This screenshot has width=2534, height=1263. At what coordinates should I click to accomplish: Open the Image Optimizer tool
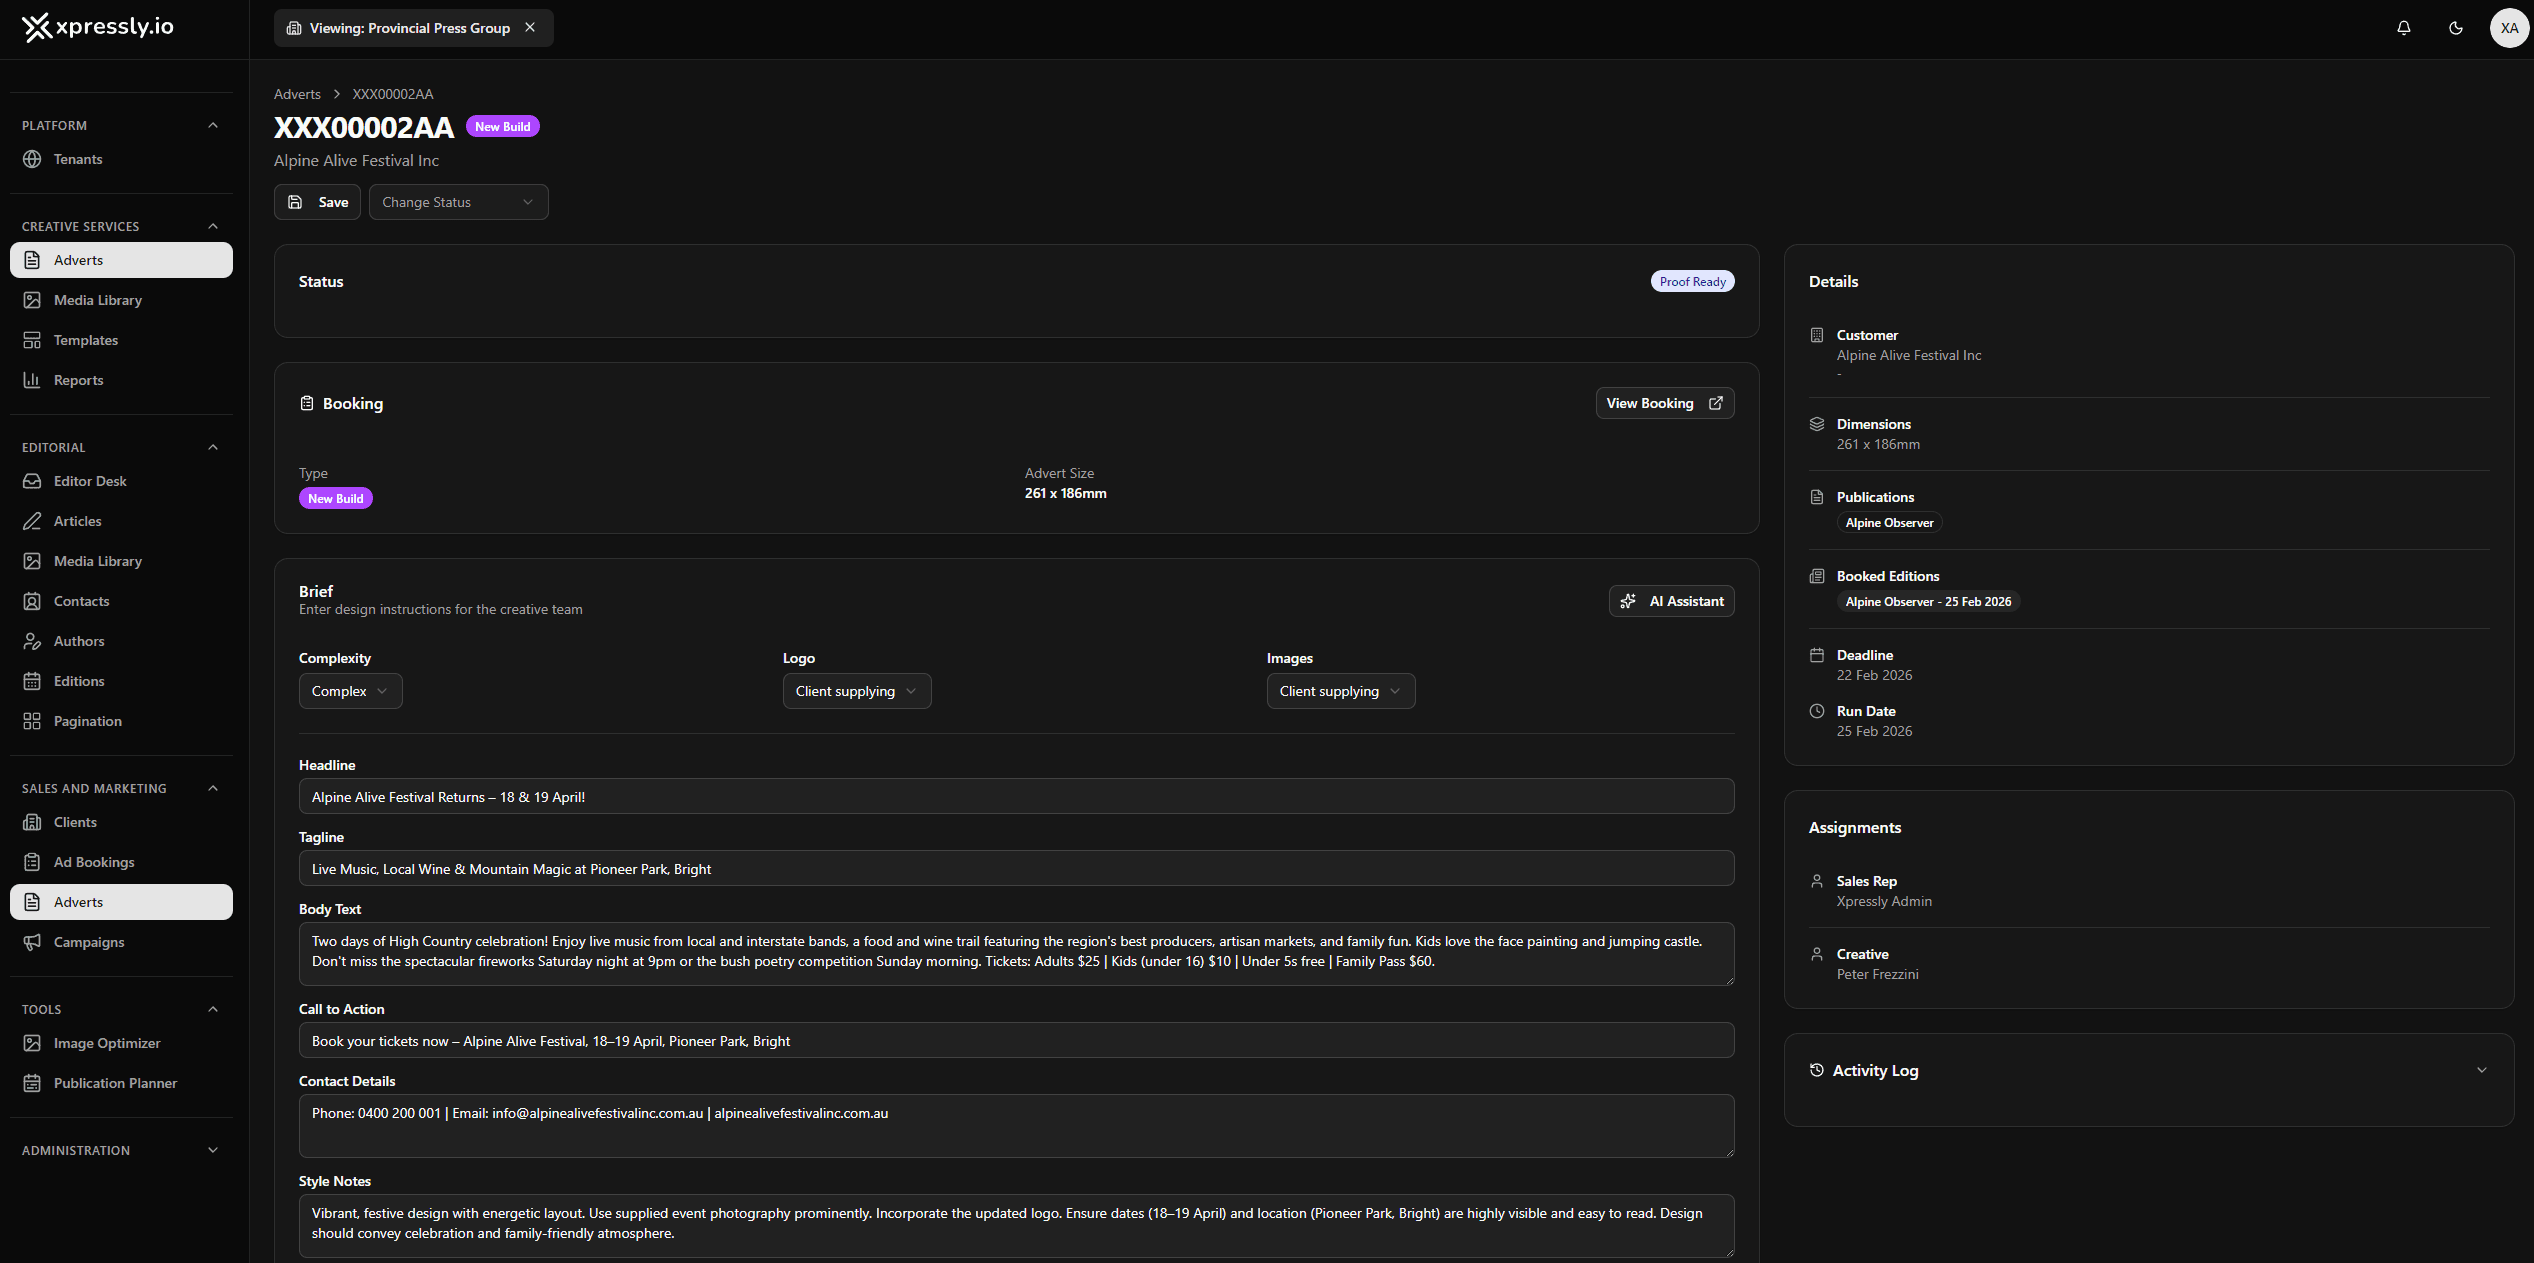[107, 1043]
